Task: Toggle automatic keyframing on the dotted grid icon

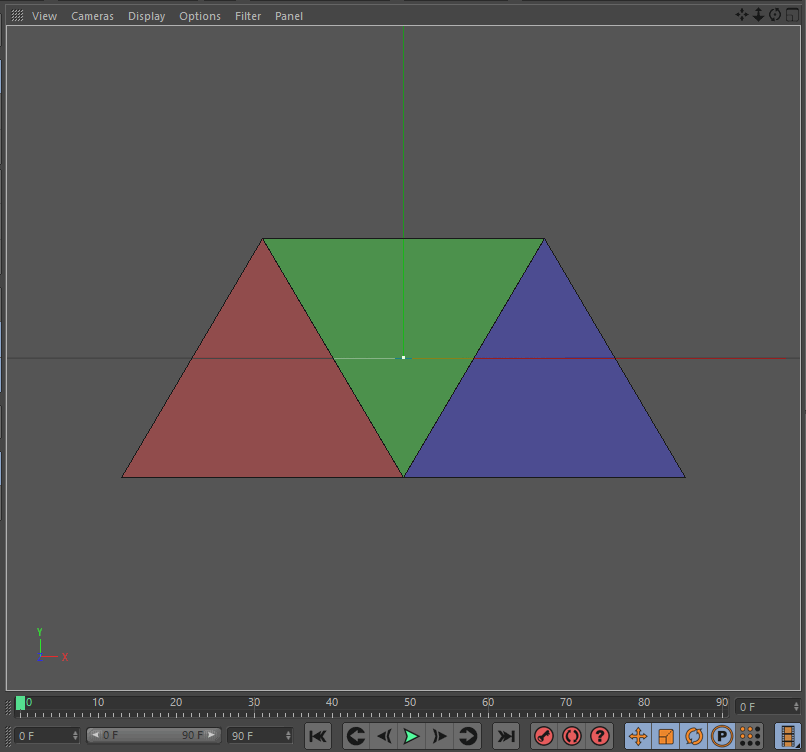Action: 750,735
